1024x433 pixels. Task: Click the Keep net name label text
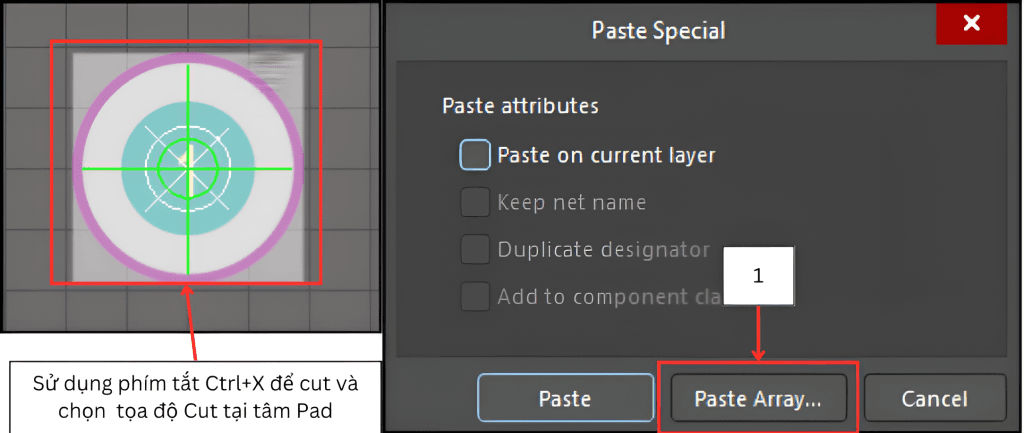pos(571,203)
